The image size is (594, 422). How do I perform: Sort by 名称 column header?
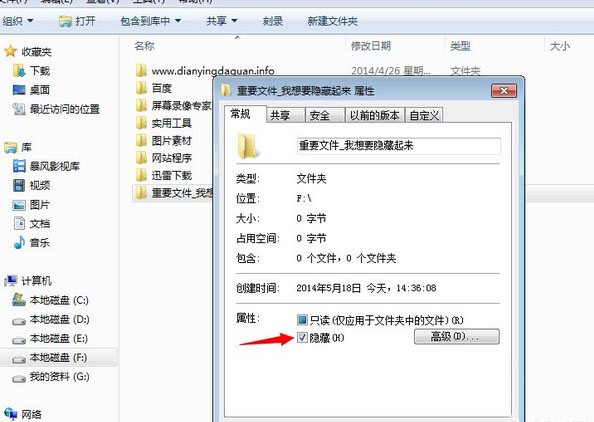pos(144,46)
